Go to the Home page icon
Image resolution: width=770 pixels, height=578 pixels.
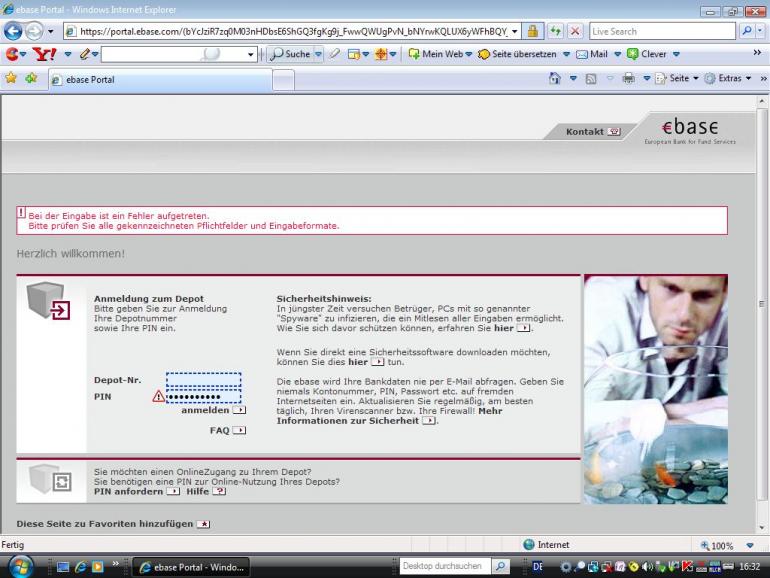coord(555,79)
